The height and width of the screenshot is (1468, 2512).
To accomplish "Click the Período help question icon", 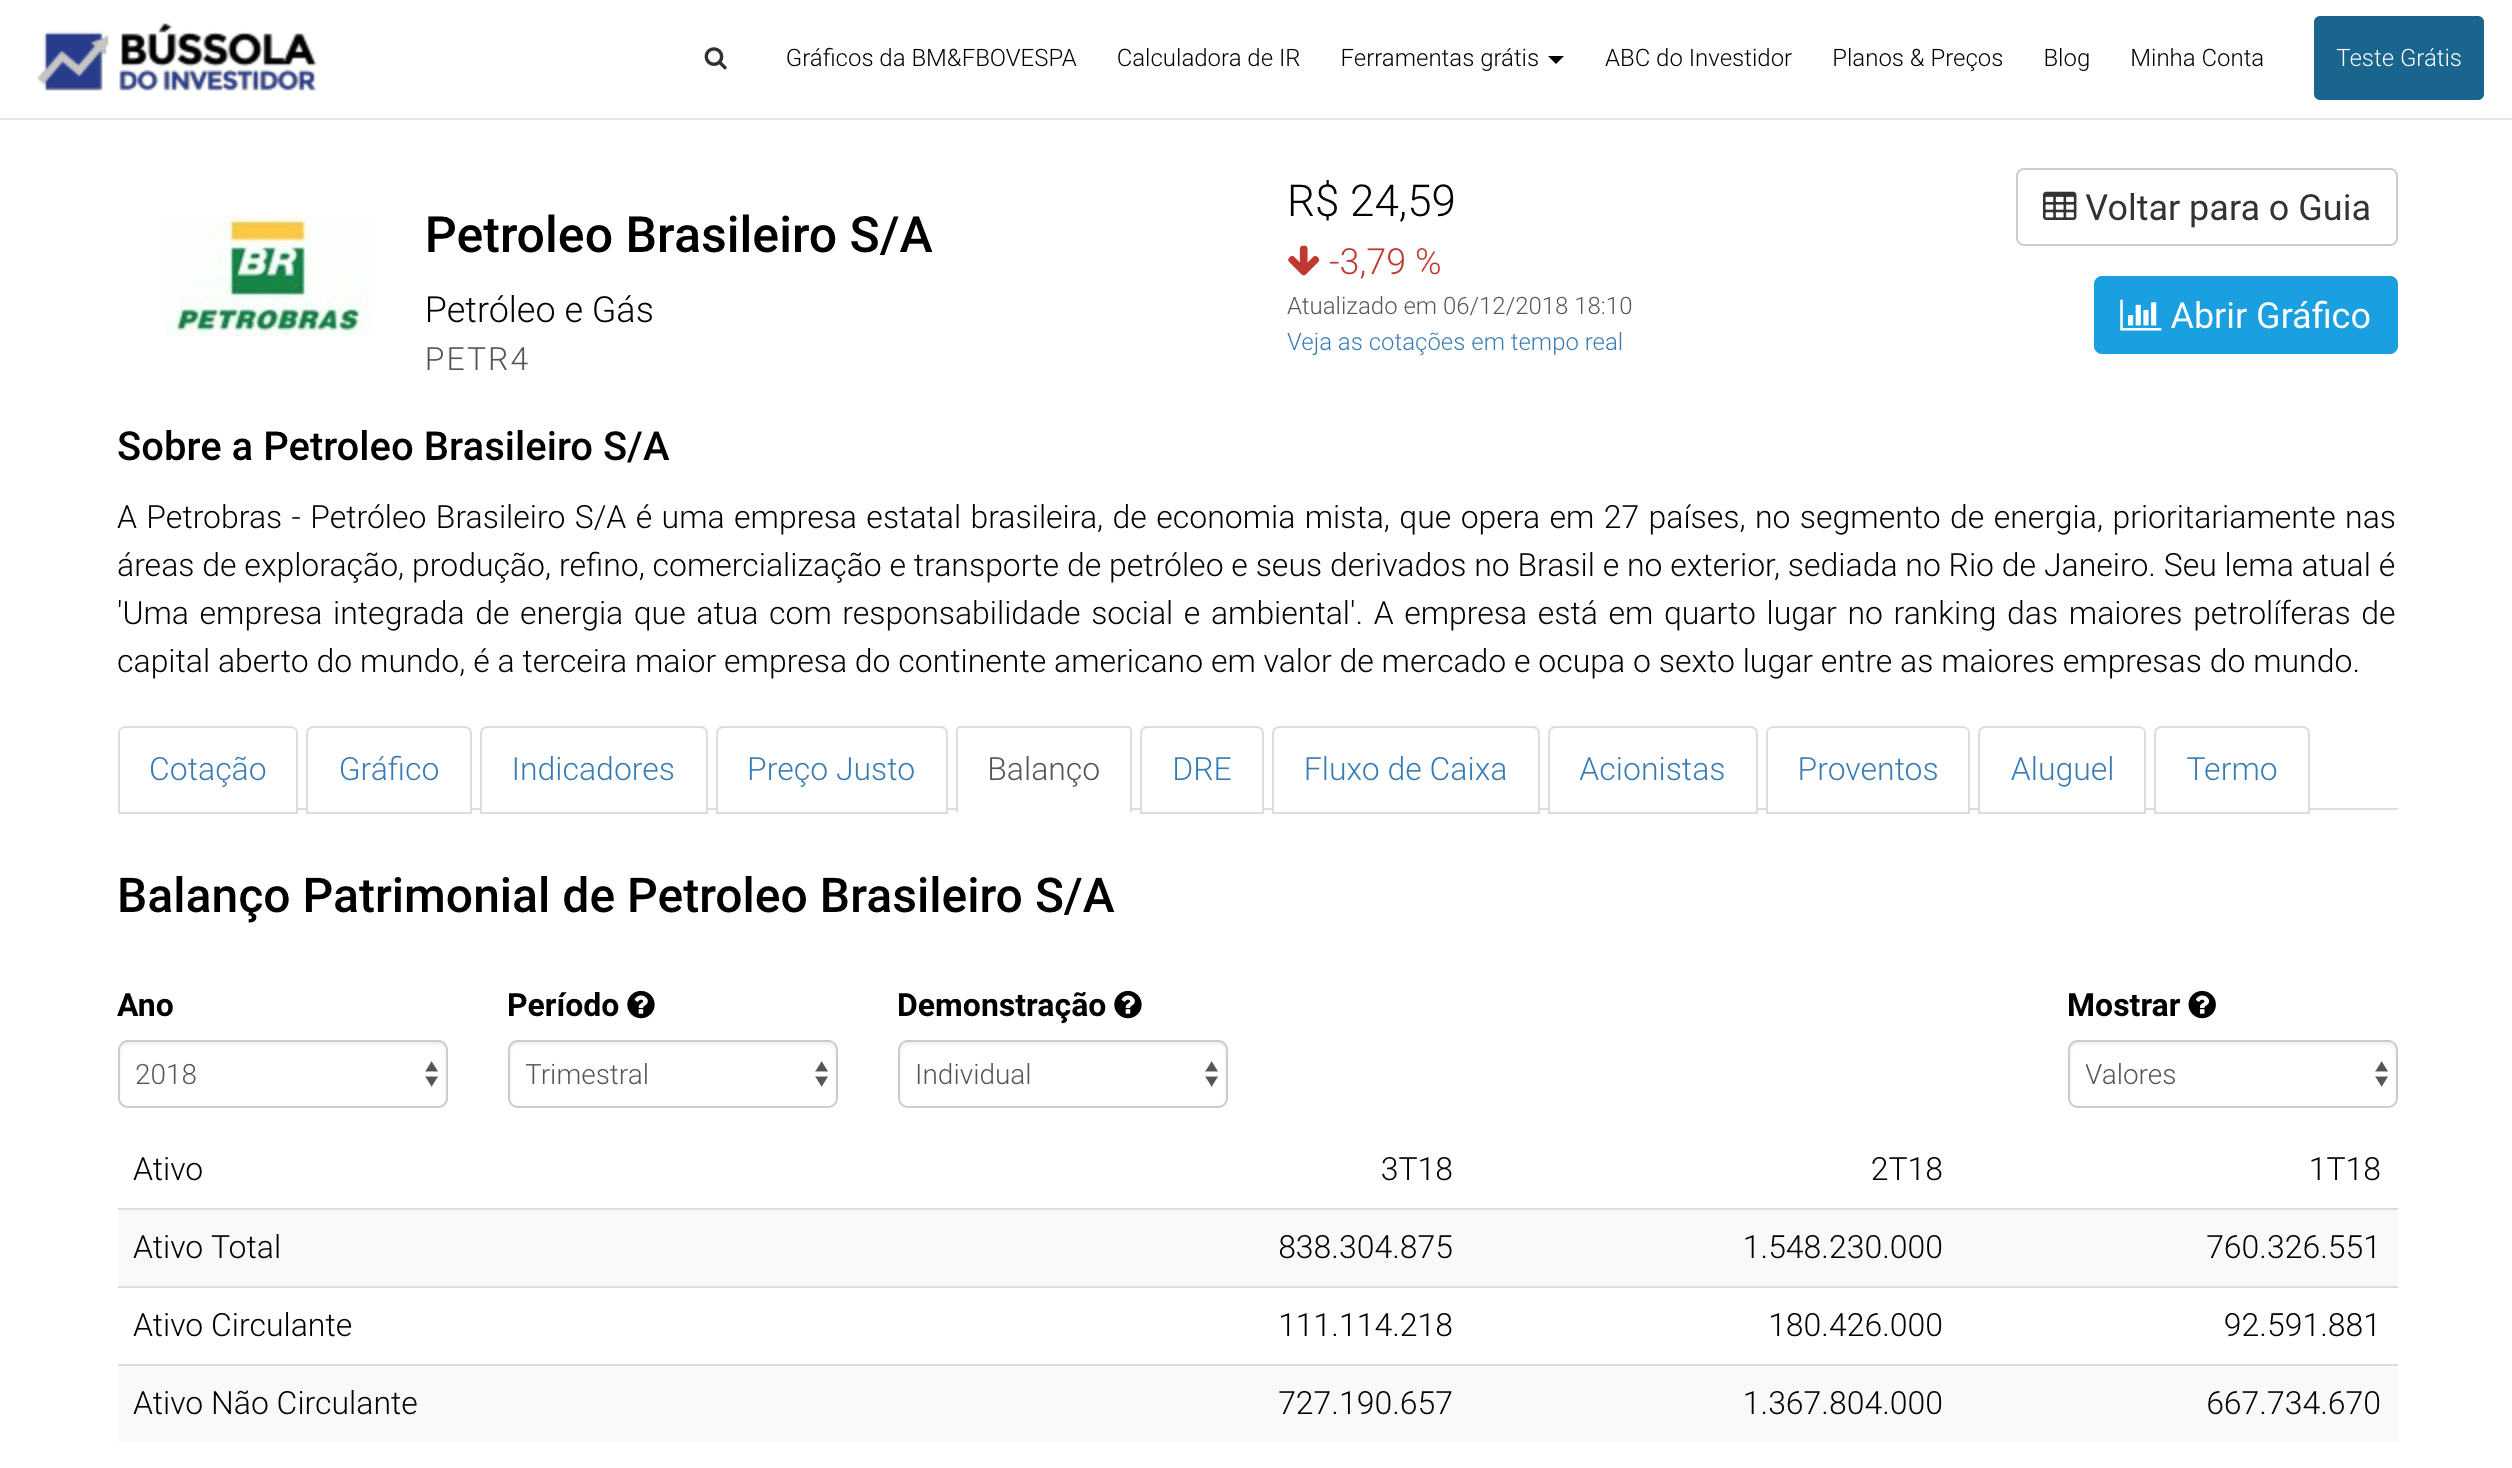I will pos(641,1005).
